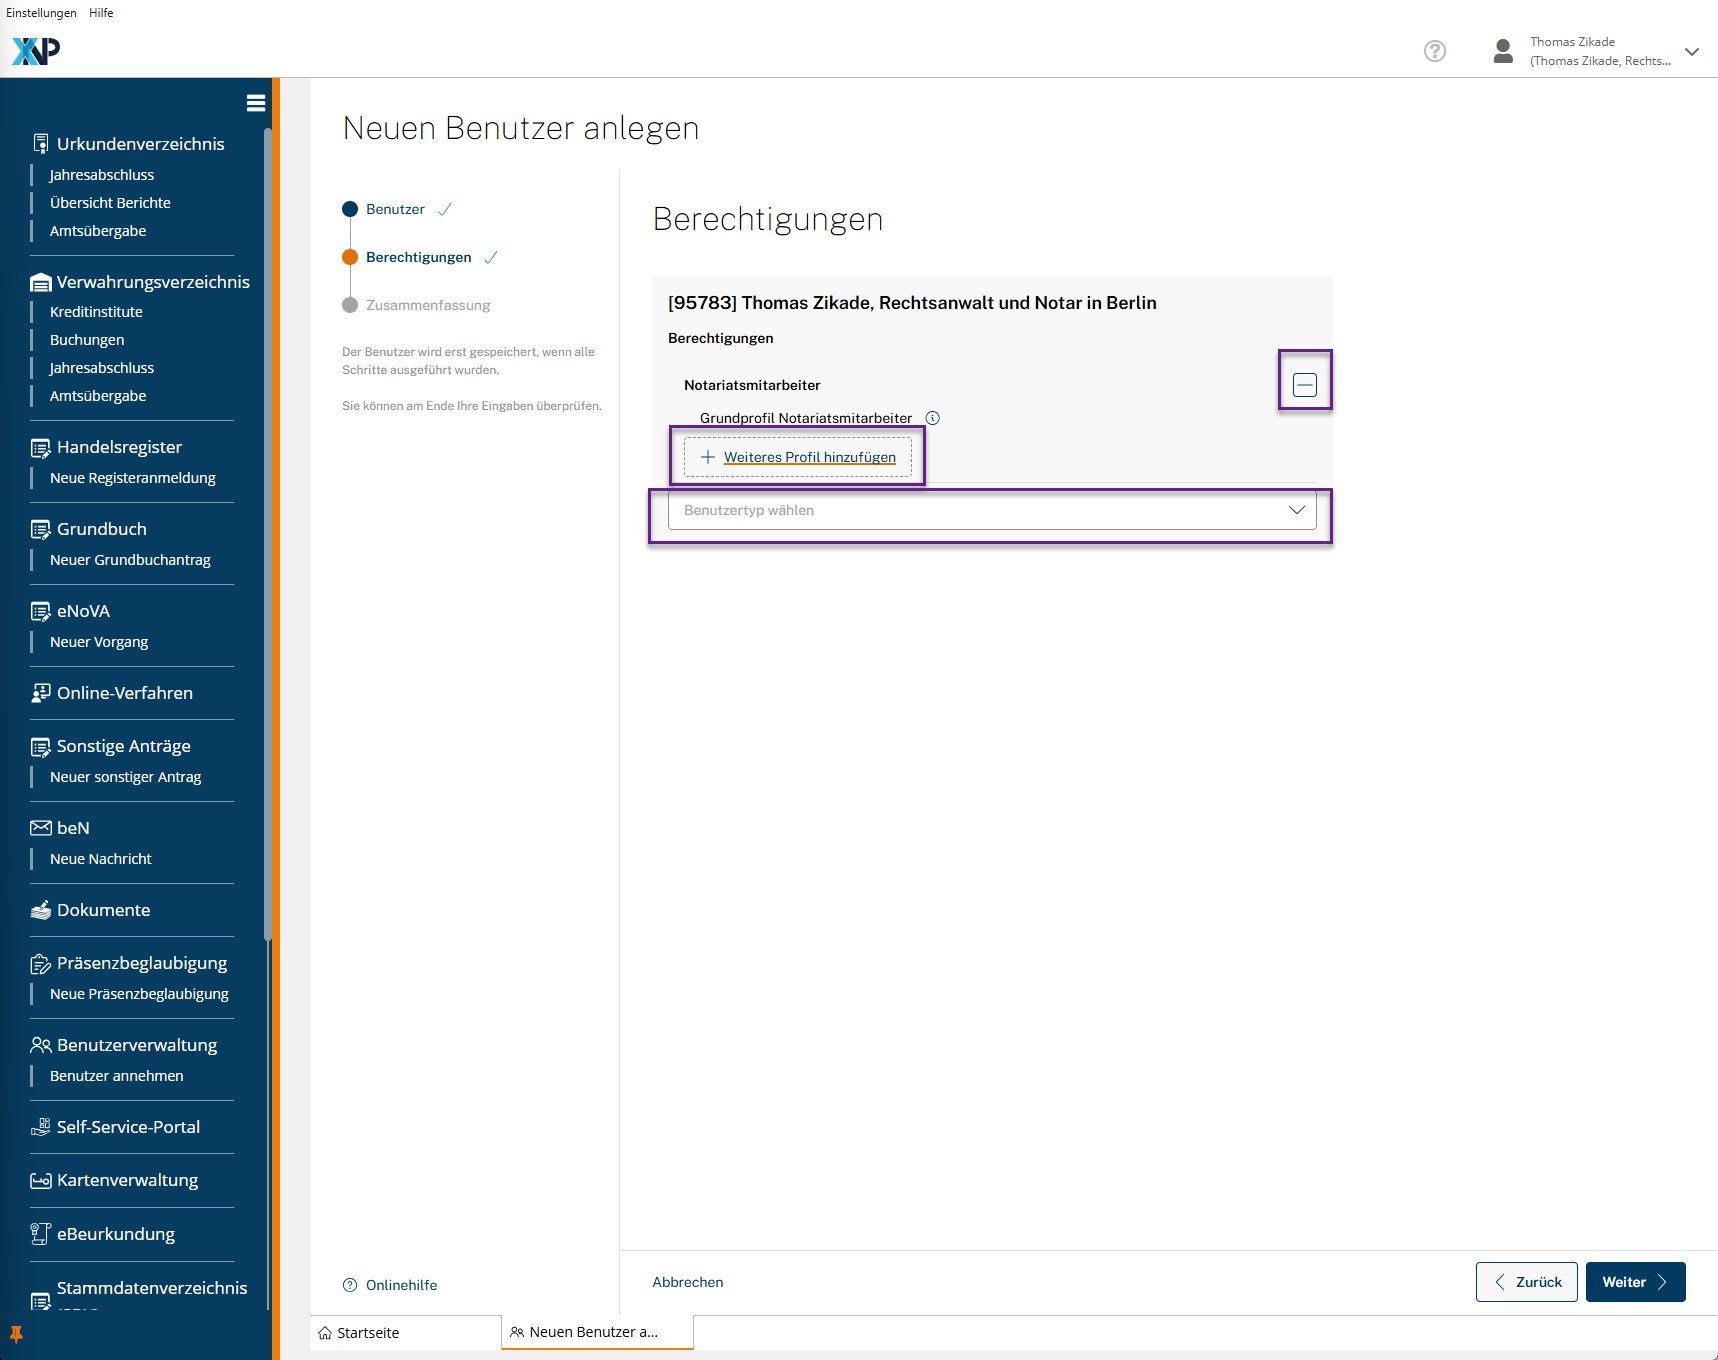The image size is (1718, 1360).
Task: Click the pin icon at sidebar bottom
Action: tap(16, 1334)
